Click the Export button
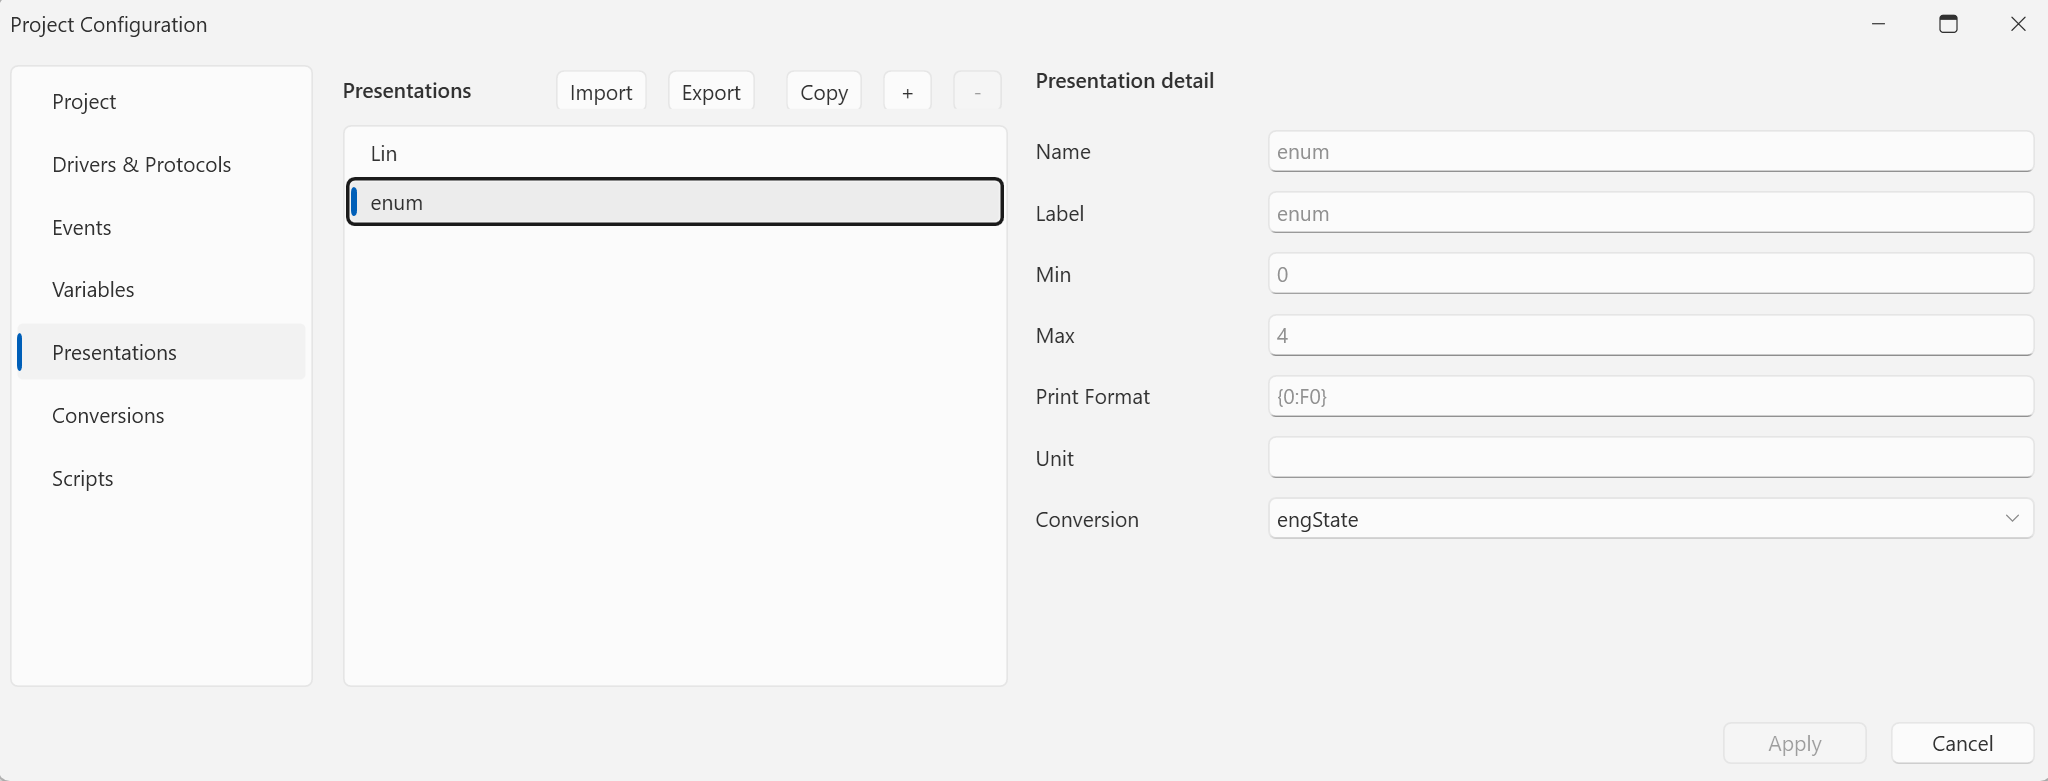 711,92
